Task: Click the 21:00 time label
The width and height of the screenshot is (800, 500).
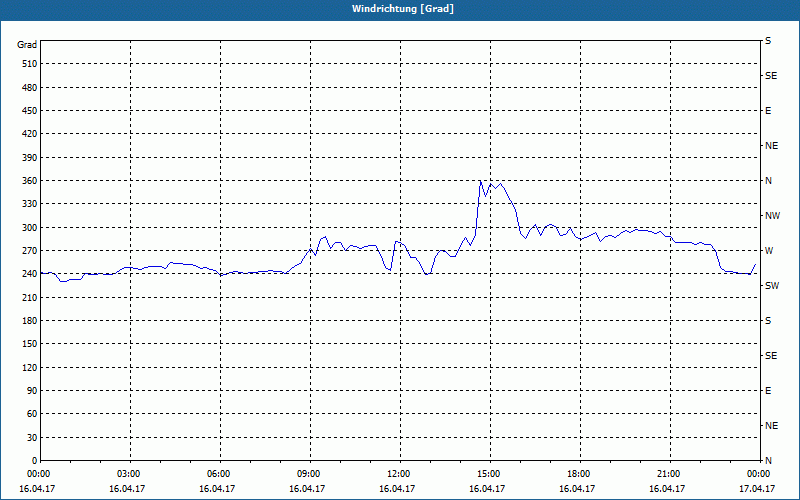Action: click(667, 474)
